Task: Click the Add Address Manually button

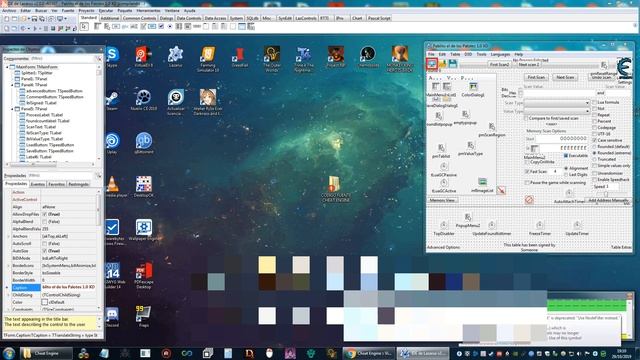Action: [x=608, y=200]
